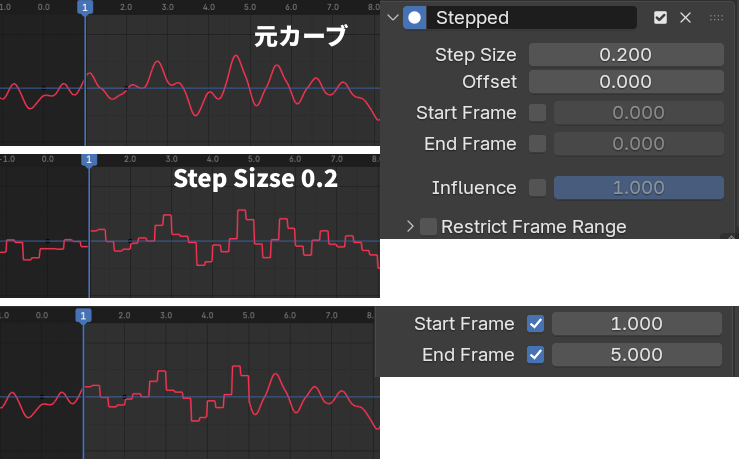Screen dimensions: 739x459
Task: Disable the Stepped modifier mute checkbox
Action: (660, 17)
